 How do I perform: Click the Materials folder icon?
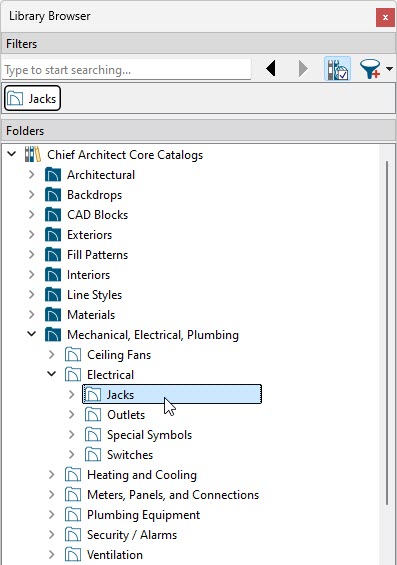(53, 315)
